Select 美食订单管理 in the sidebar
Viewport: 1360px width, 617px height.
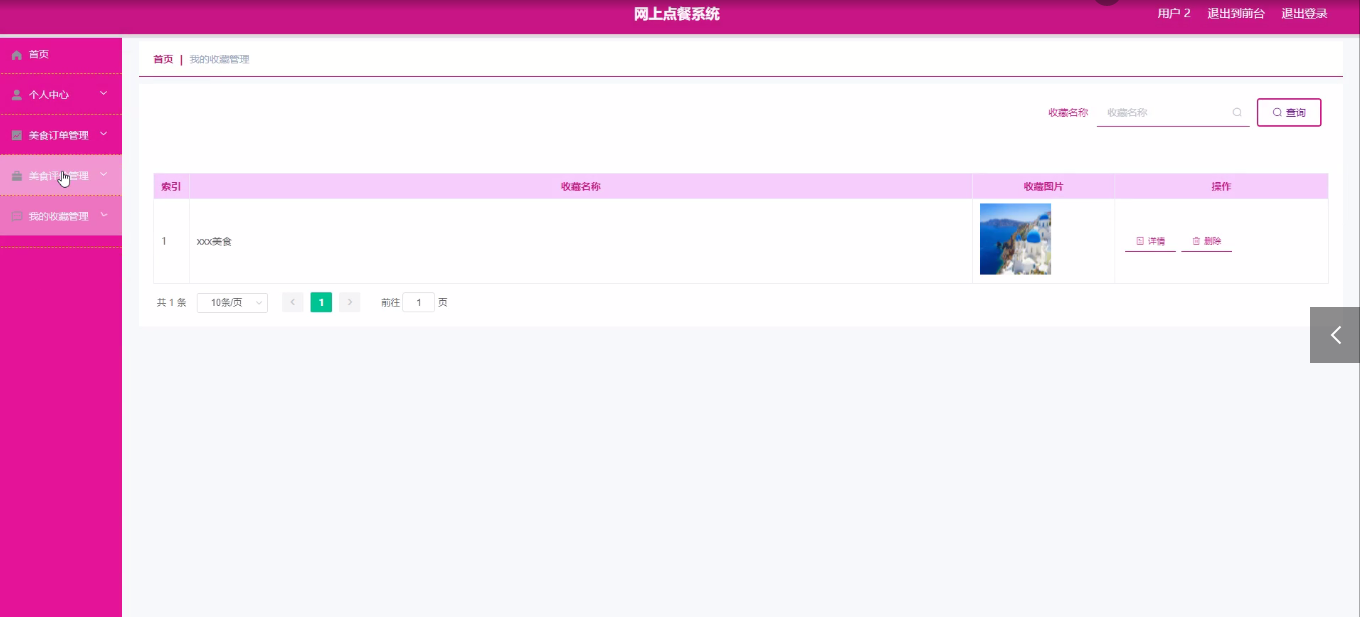60,134
